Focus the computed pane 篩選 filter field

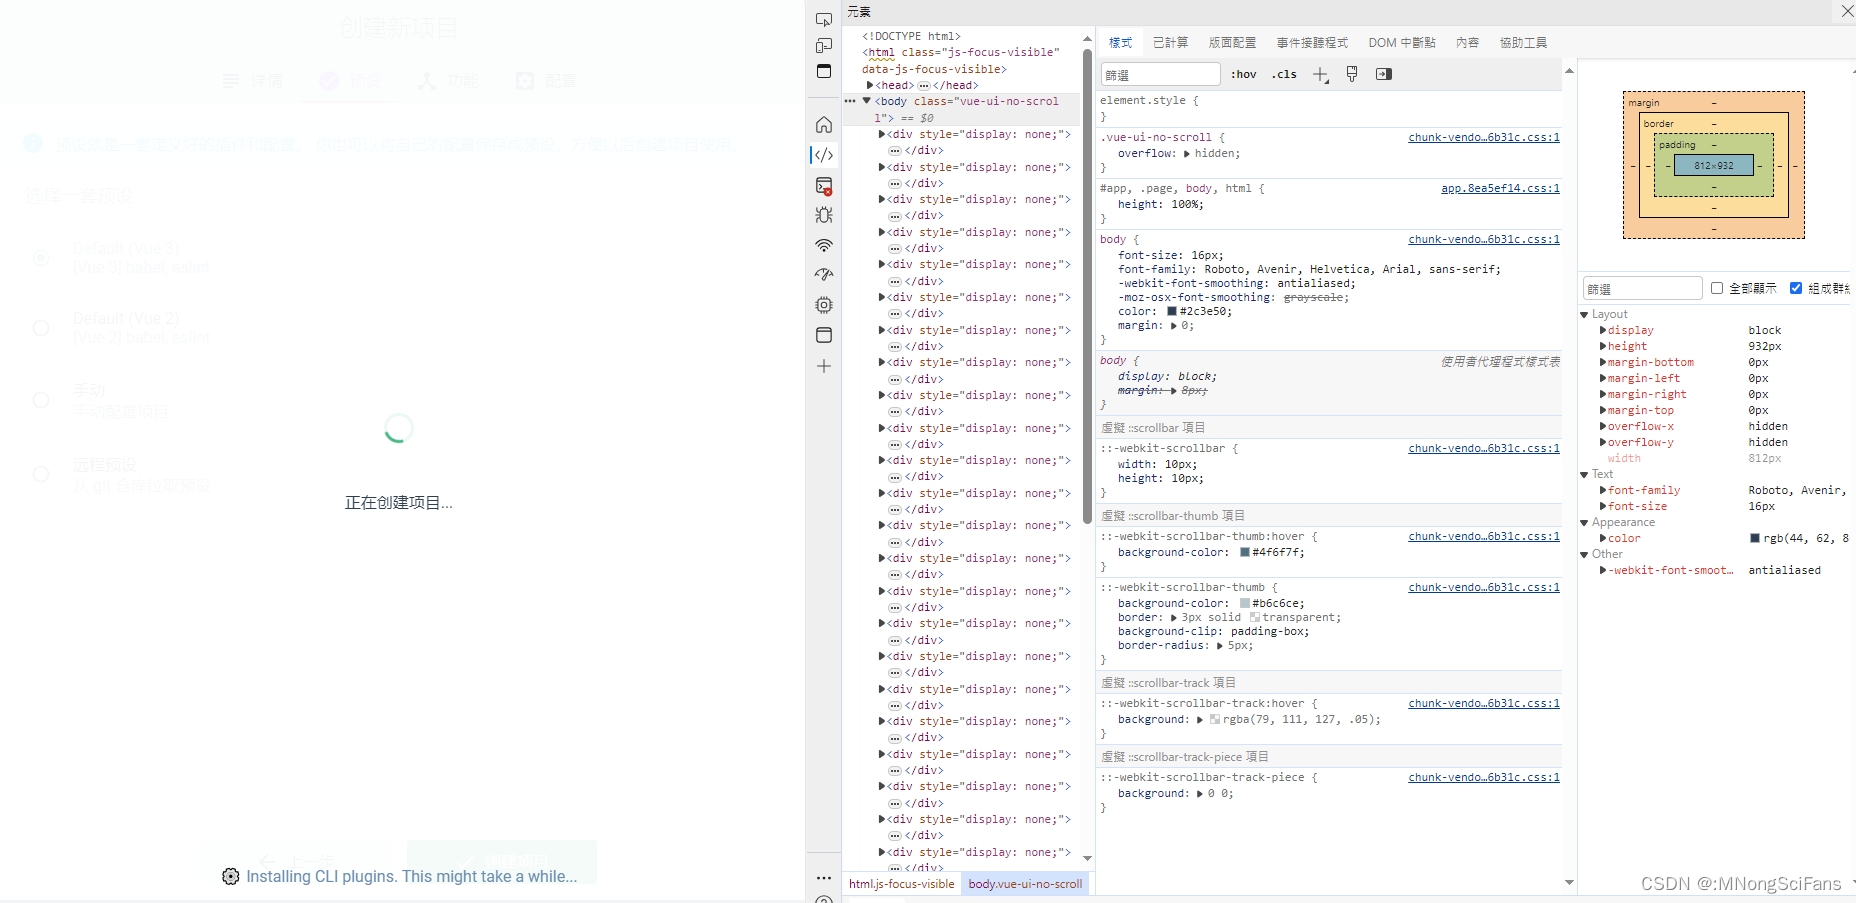(x=1642, y=288)
